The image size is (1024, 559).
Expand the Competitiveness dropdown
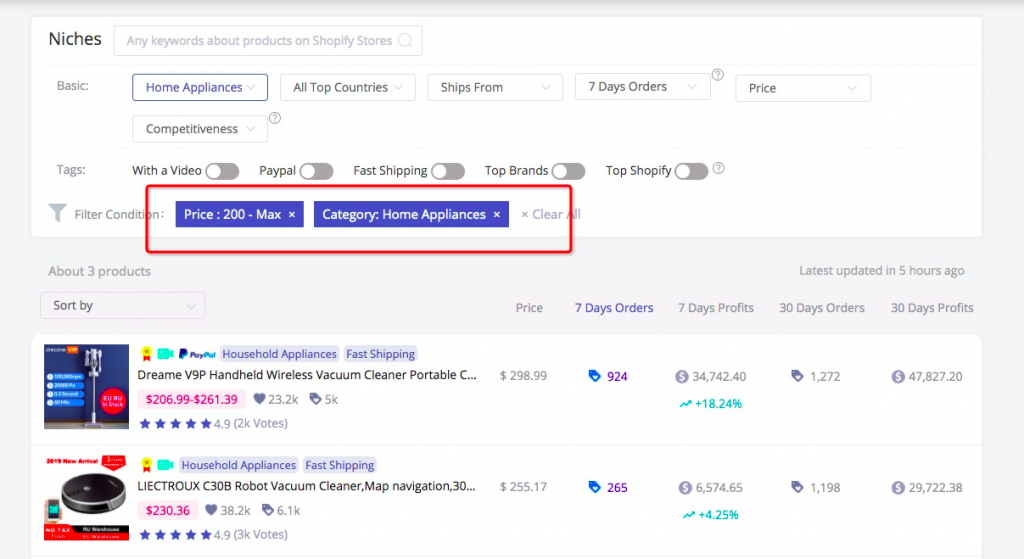pyautogui.click(x=200, y=129)
